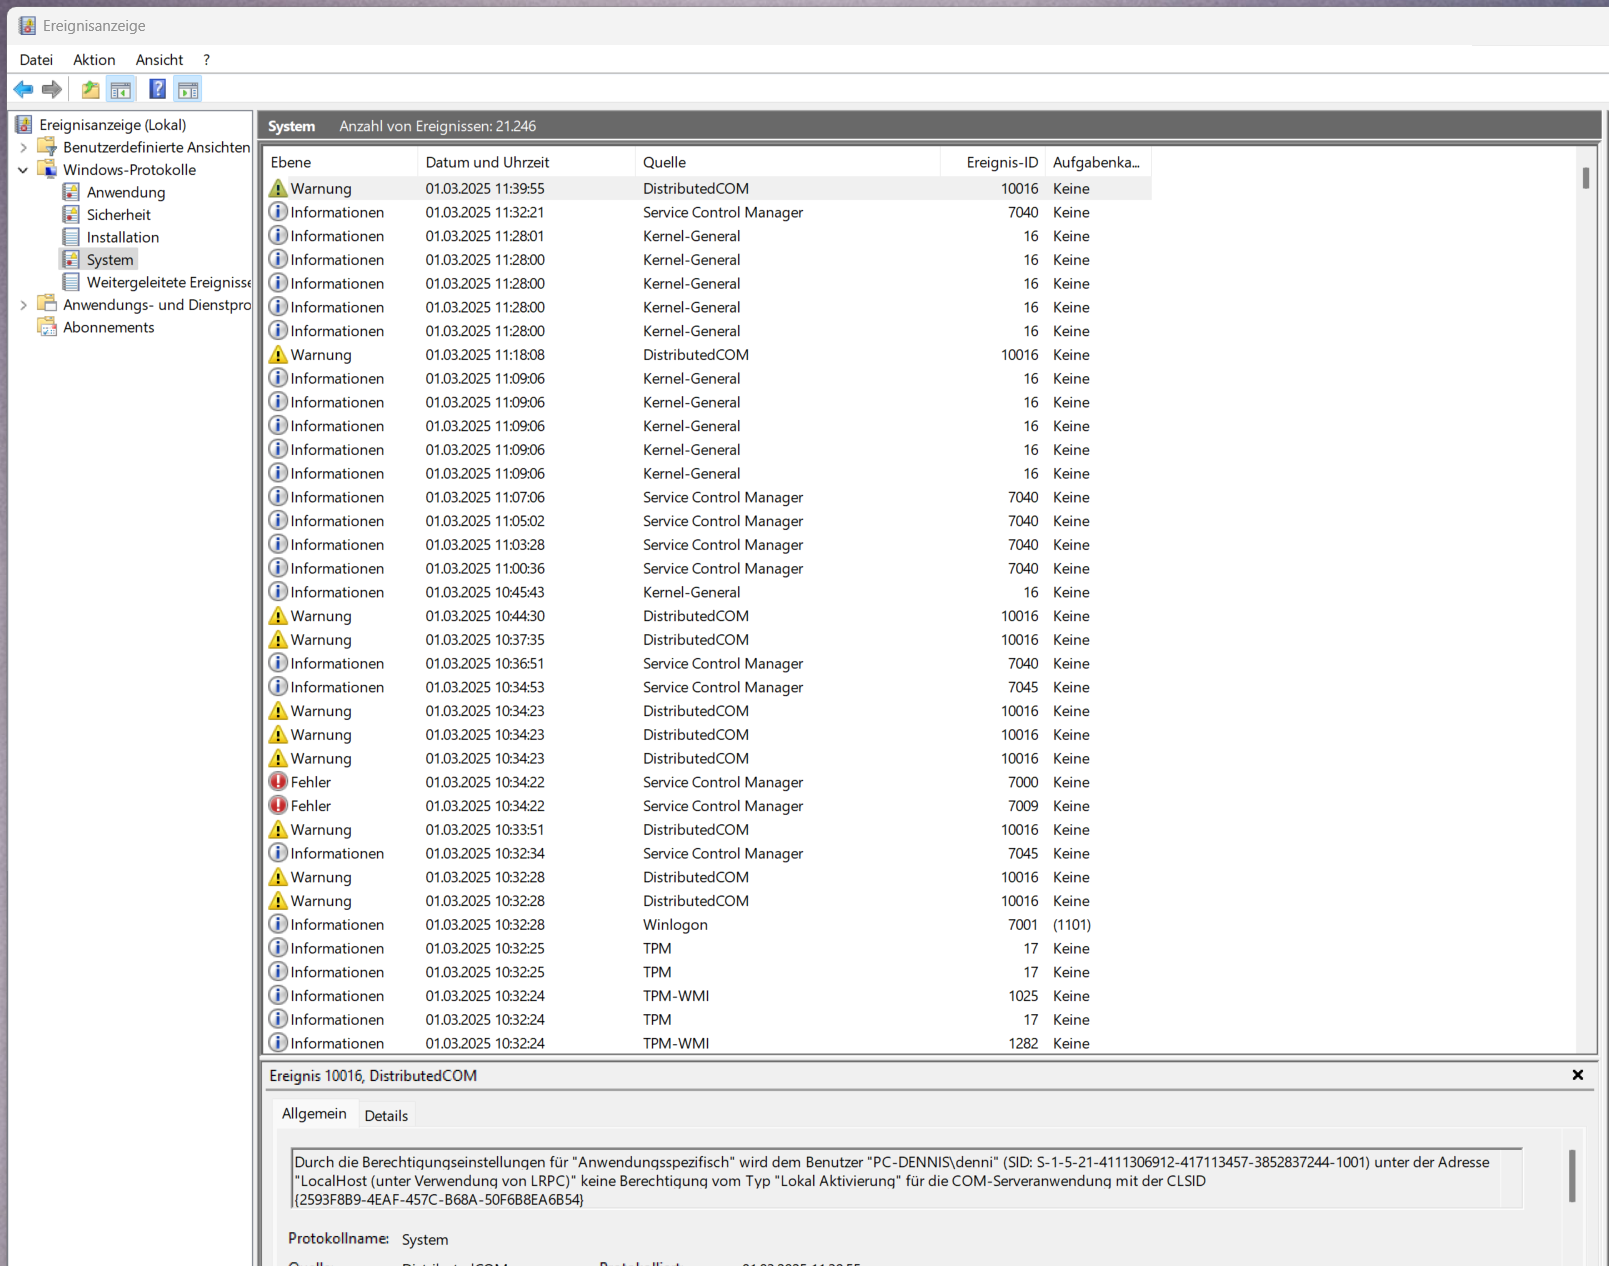Select the TPM event at 10:32:24

pyautogui.click(x=708, y=1020)
